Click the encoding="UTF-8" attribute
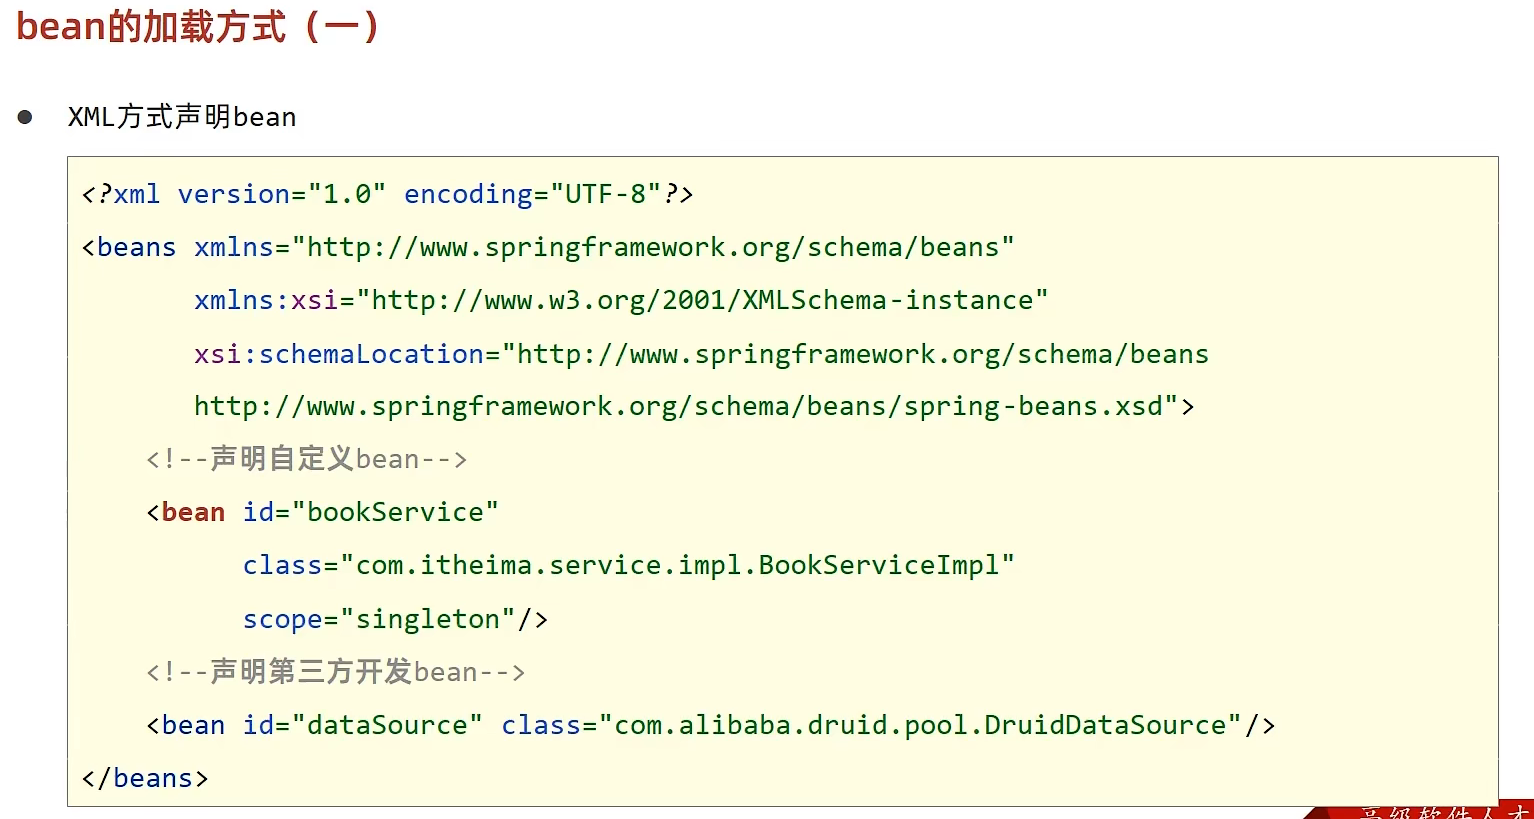The image size is (1534, 819). (x=533, y=194)
